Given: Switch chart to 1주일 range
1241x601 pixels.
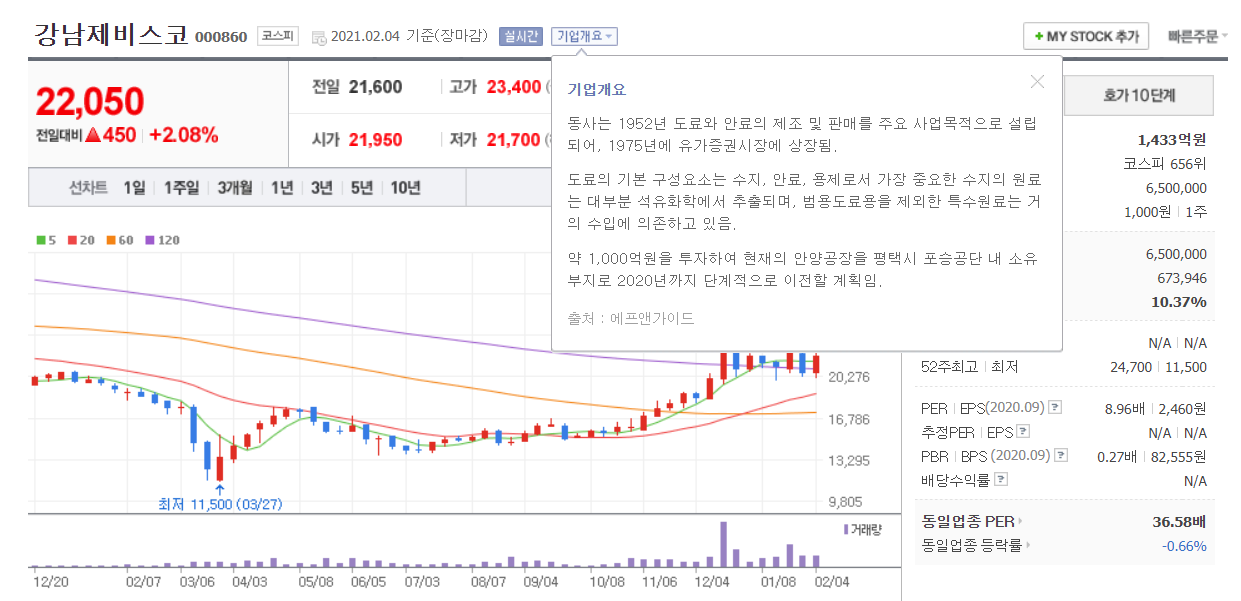Looking at the screenshot, I should (181, 187).
